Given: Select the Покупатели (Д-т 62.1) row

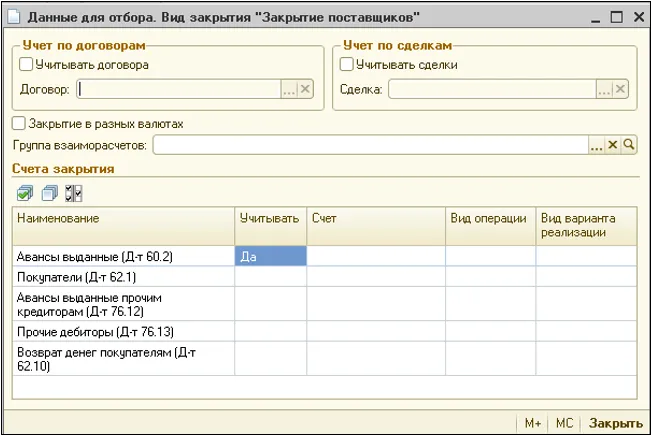Looking at the screenshot, I should [325, 277].
